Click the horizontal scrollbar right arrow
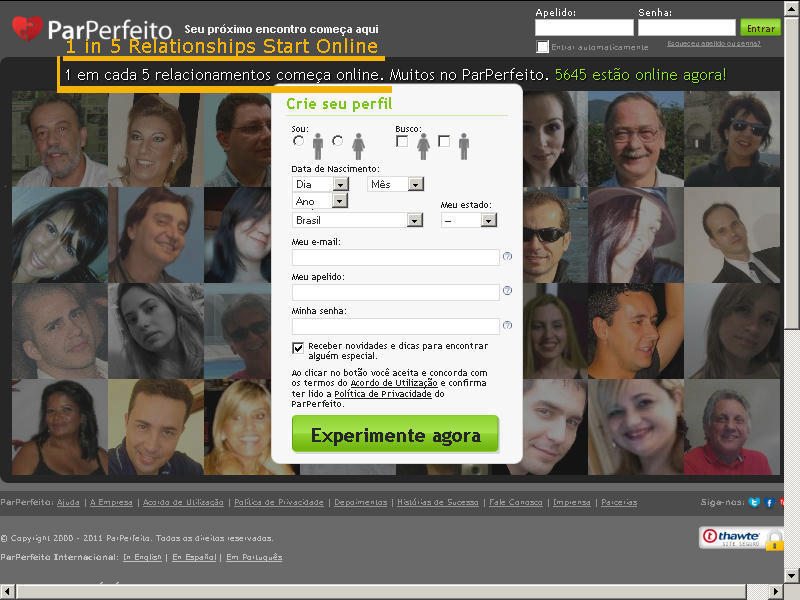Screen dimensions: 800x600 776,592
